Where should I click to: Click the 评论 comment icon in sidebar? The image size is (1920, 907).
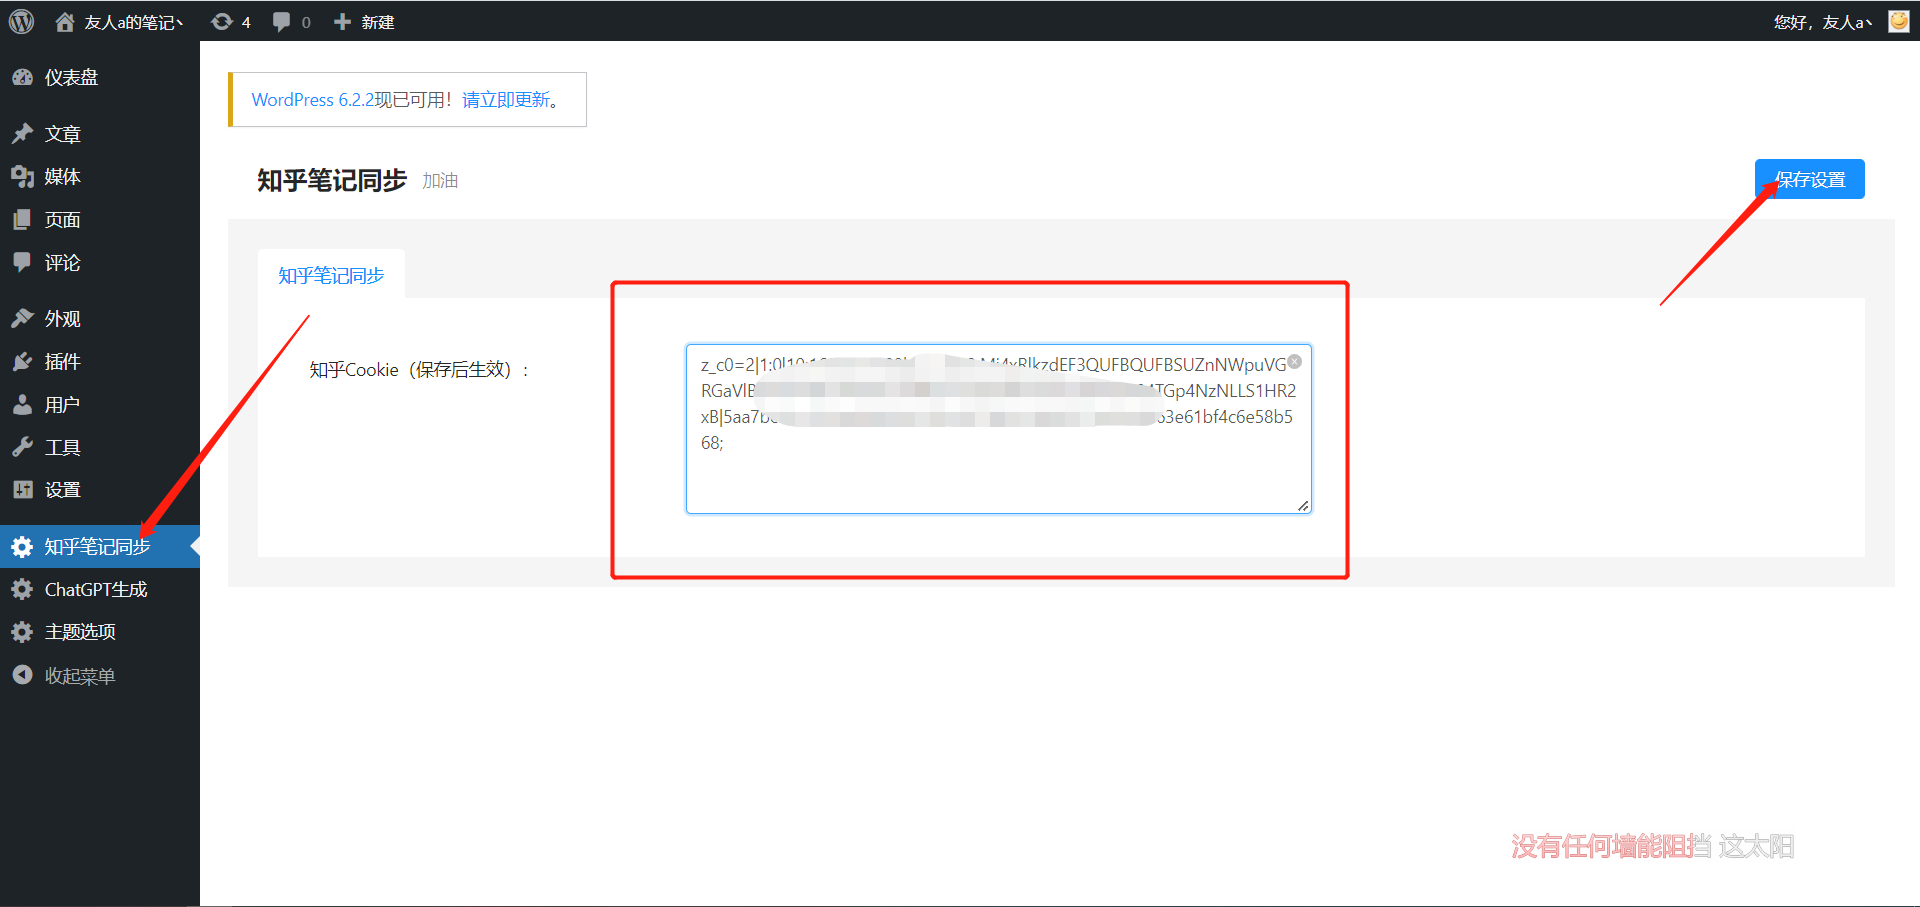[22, 262]
